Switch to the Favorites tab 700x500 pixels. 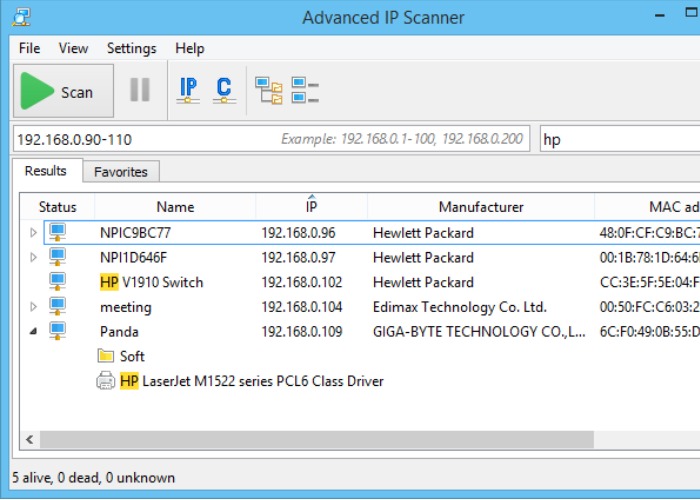pyautogui.click(x=121, y=172)
